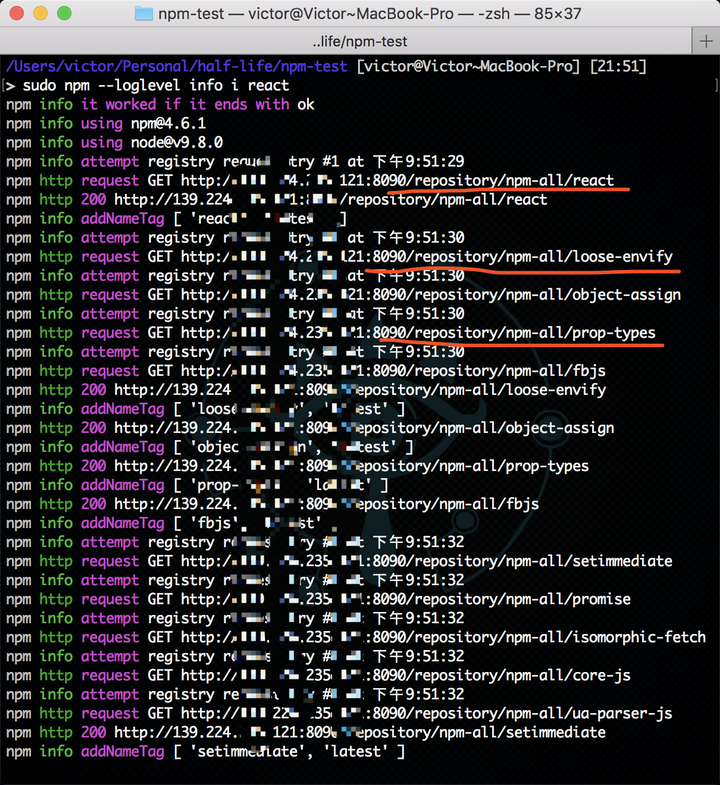720x785 pixels.
Task: Click the 200 response line for npm-all/setimmediate
Action: coord(306,732)
